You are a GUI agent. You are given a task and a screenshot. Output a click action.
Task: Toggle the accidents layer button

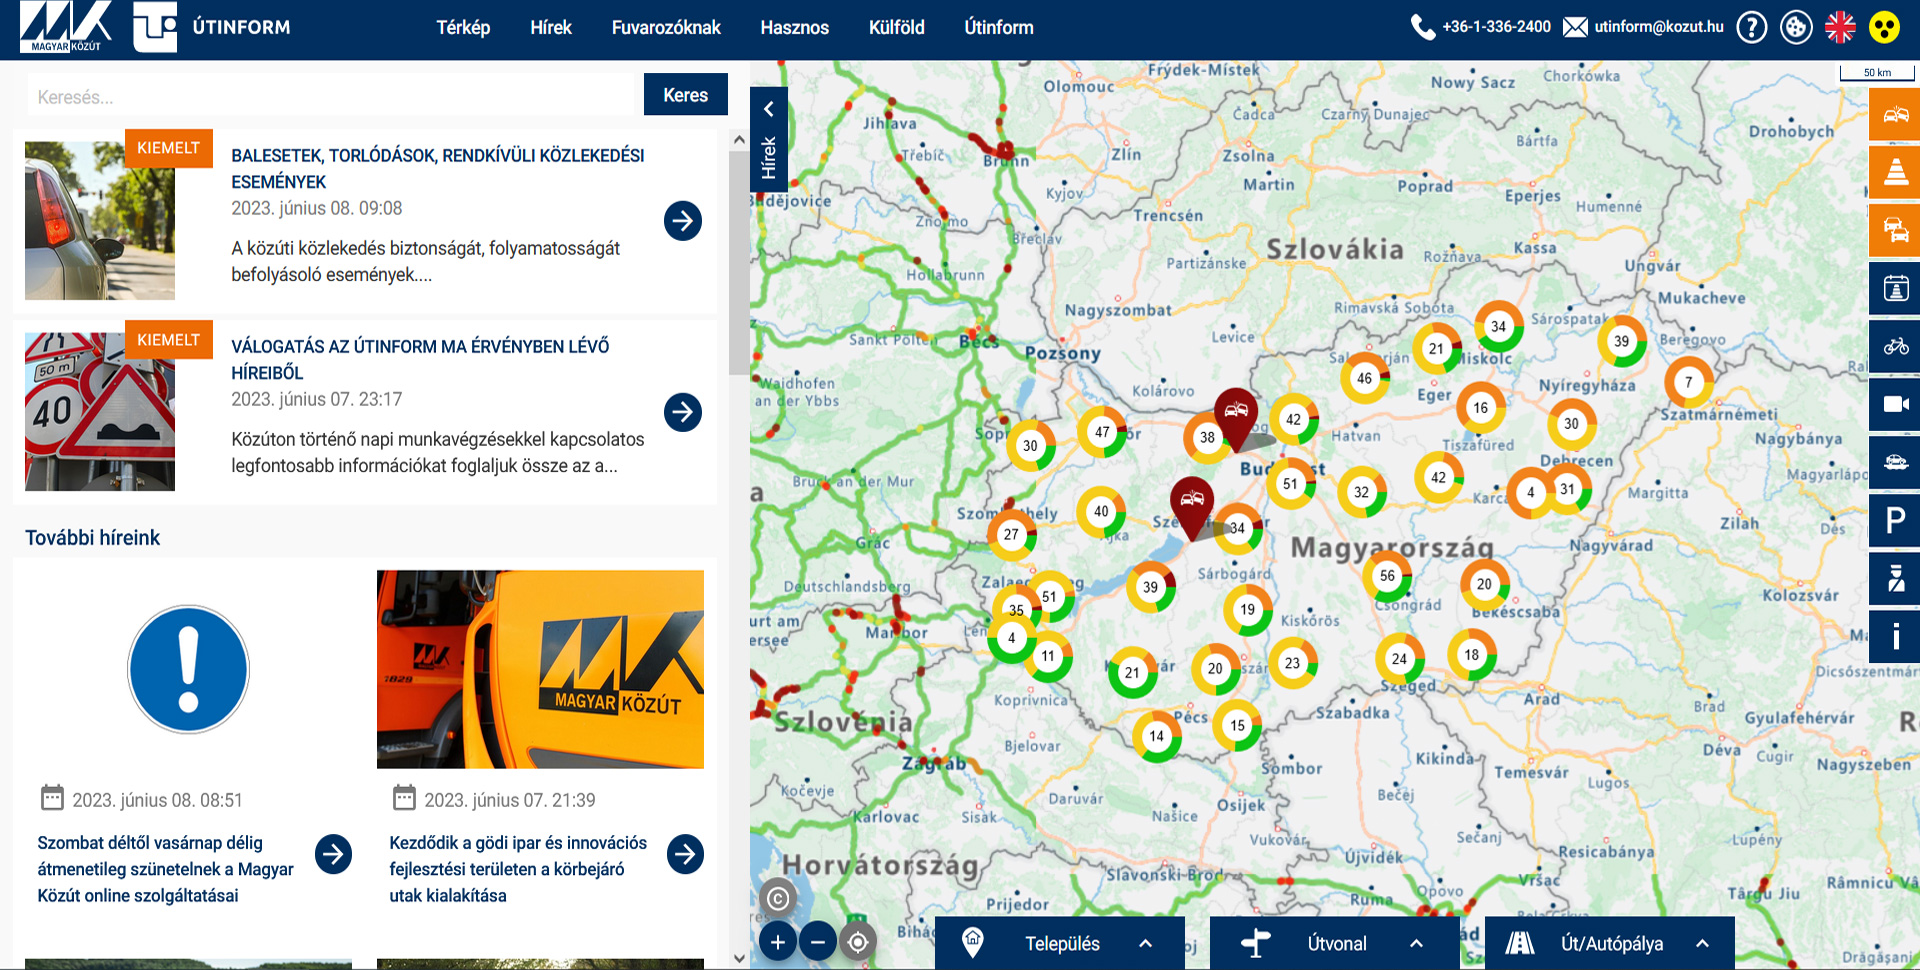[1895, 114]
